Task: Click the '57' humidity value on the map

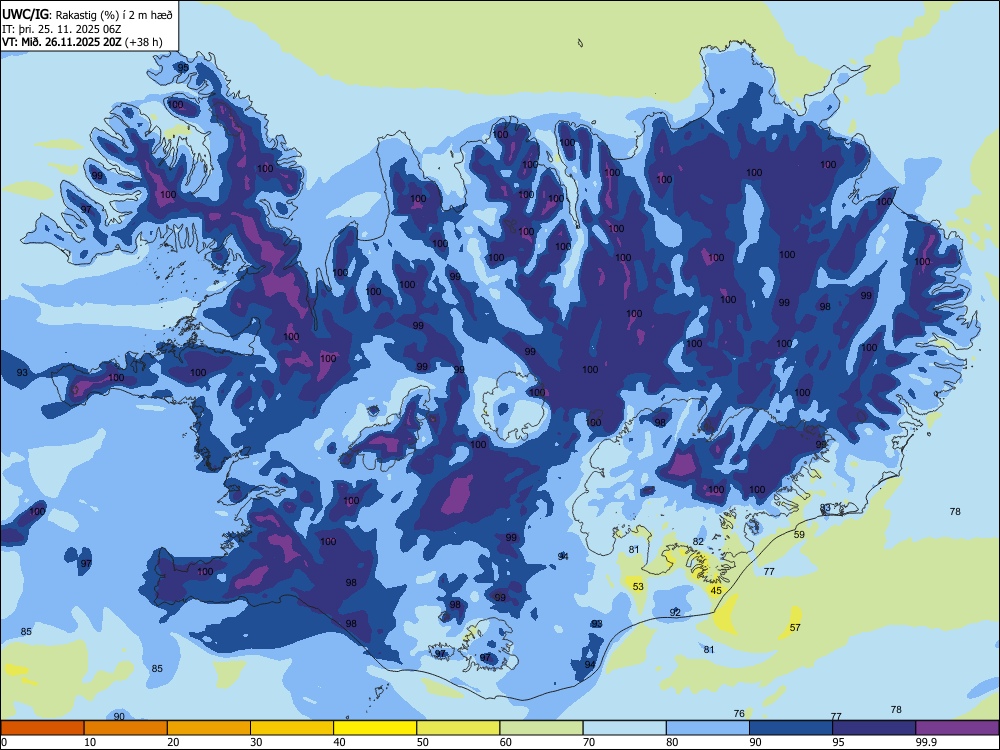Action: click(x=795, y=628)
